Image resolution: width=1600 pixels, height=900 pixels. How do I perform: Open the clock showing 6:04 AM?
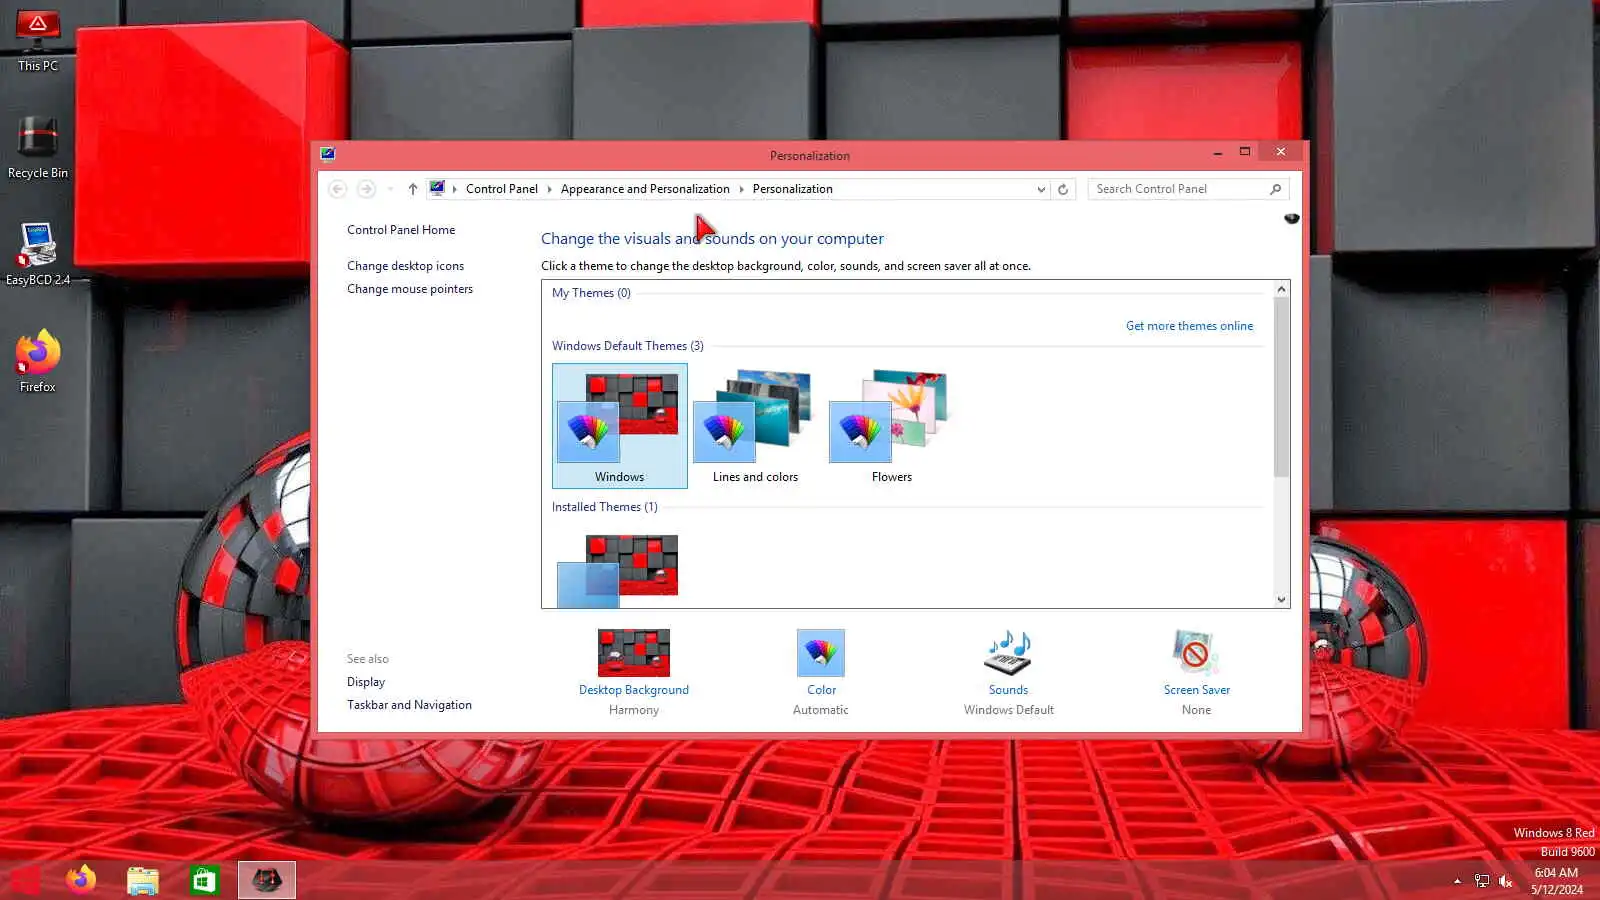(x=1556, y=881)
